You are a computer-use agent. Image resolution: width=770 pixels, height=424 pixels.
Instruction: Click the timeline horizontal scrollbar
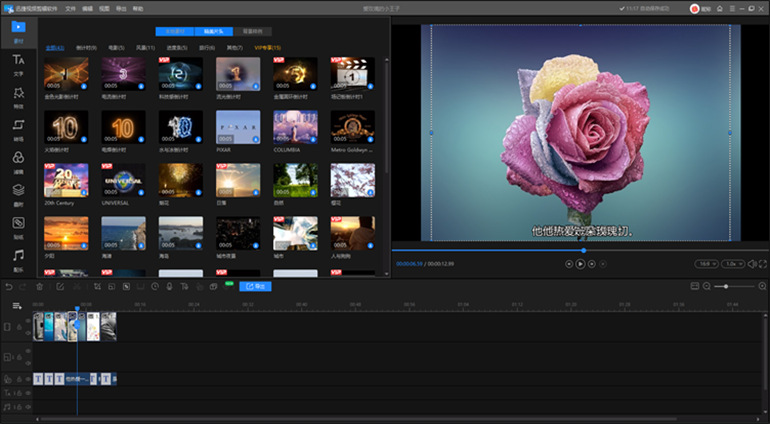click(358, 419)
